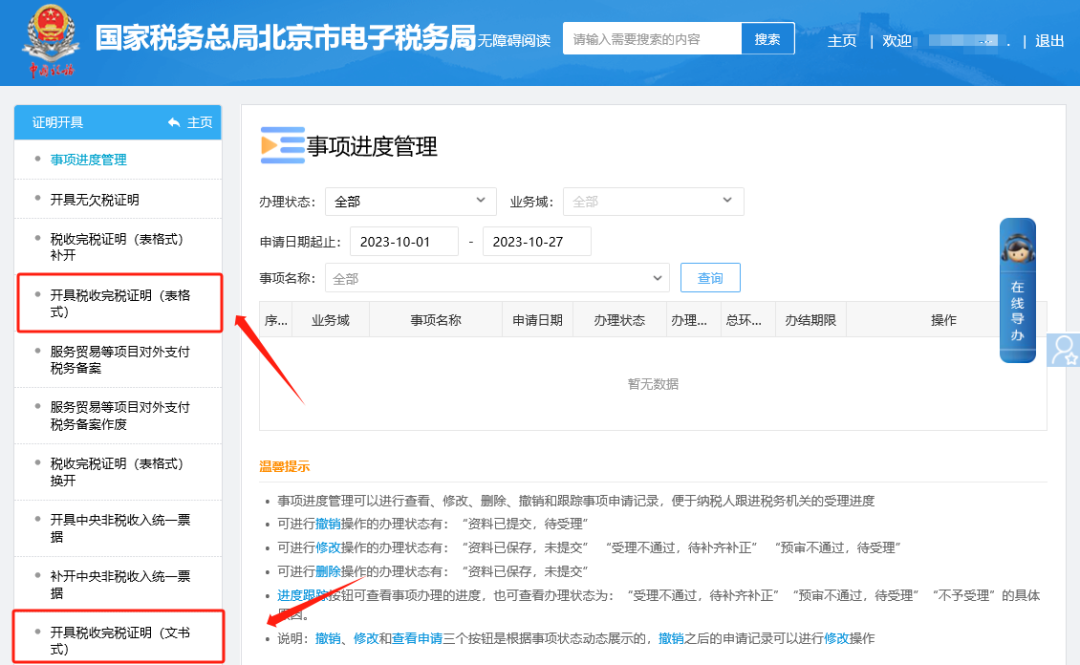Select 开具无欠税证明 in sidebar
Screen dimensions: 1080x665
95,199
